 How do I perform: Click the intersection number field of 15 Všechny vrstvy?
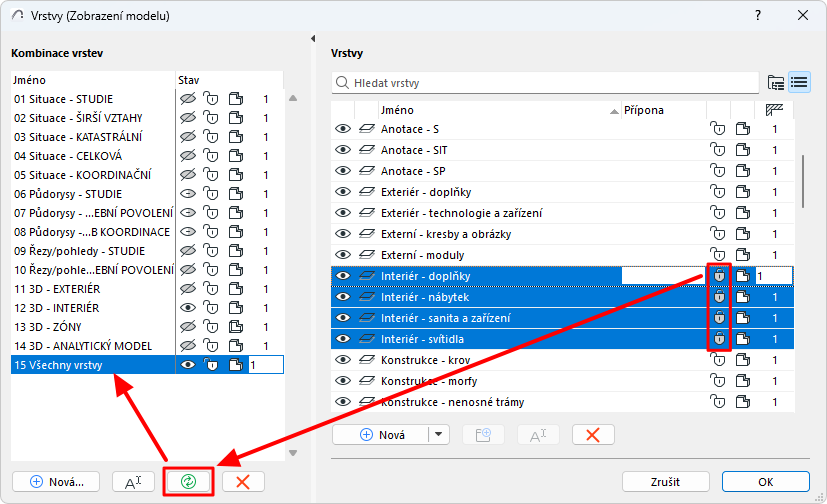pos(266,365)
